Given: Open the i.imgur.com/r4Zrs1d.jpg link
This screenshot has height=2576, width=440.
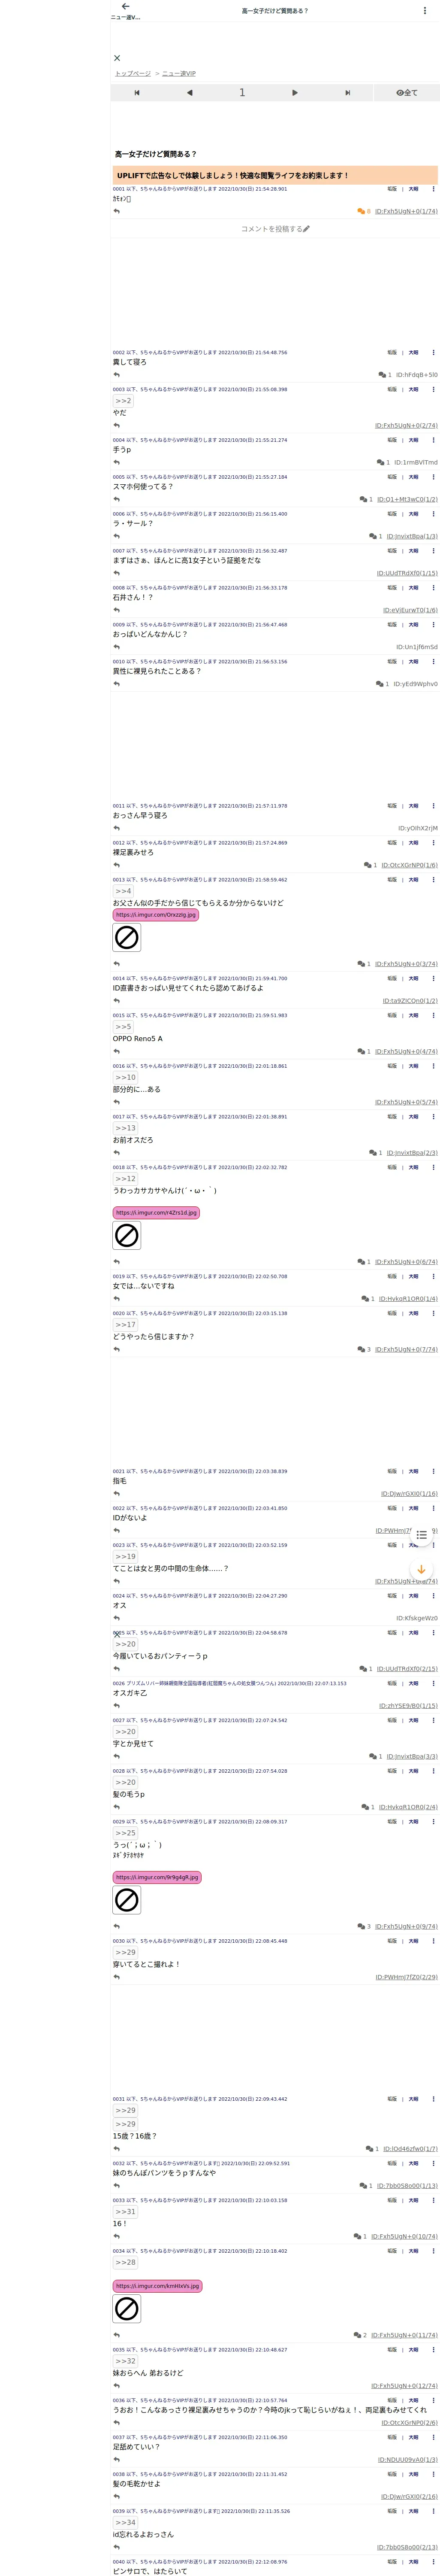Looking at the screenshot, I should (x=156, y=1213).
